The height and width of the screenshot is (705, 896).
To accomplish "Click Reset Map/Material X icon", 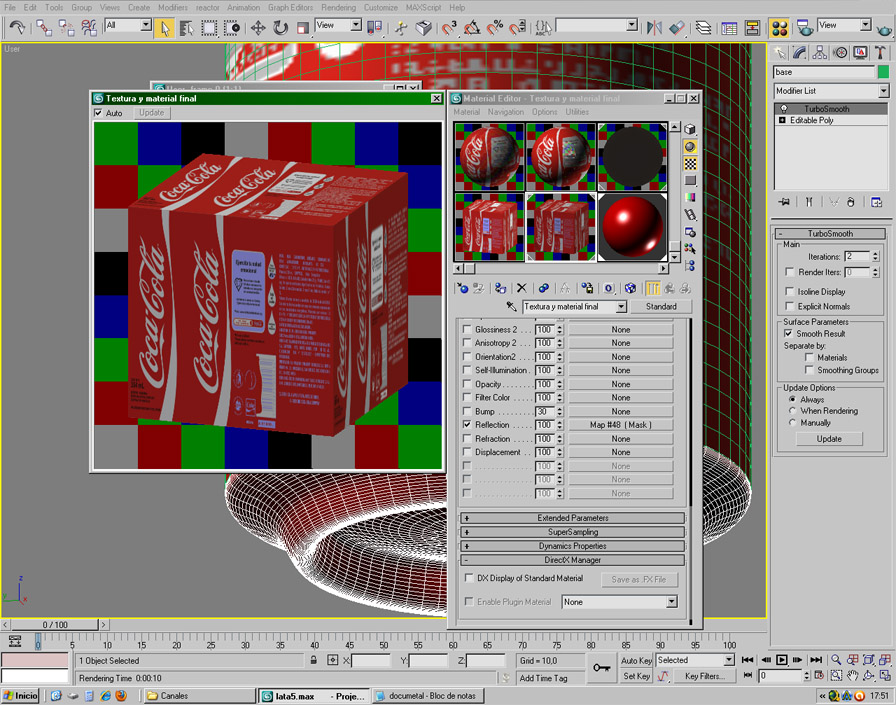I will point(521,289).
